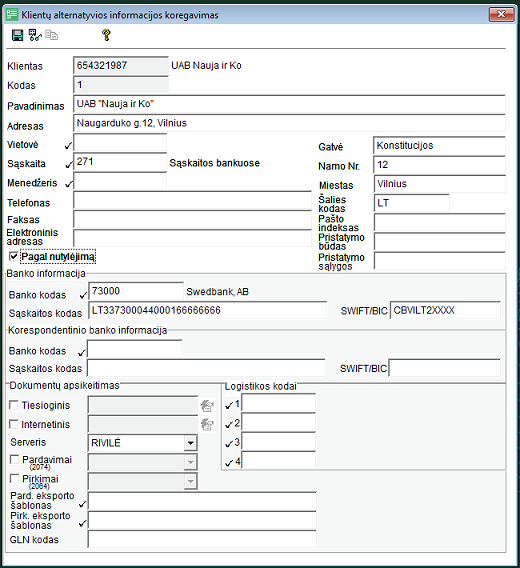Click the lookup checkmark next to Menedžeris
Screen dimensions: 520x568
click(x=68, y=184)
